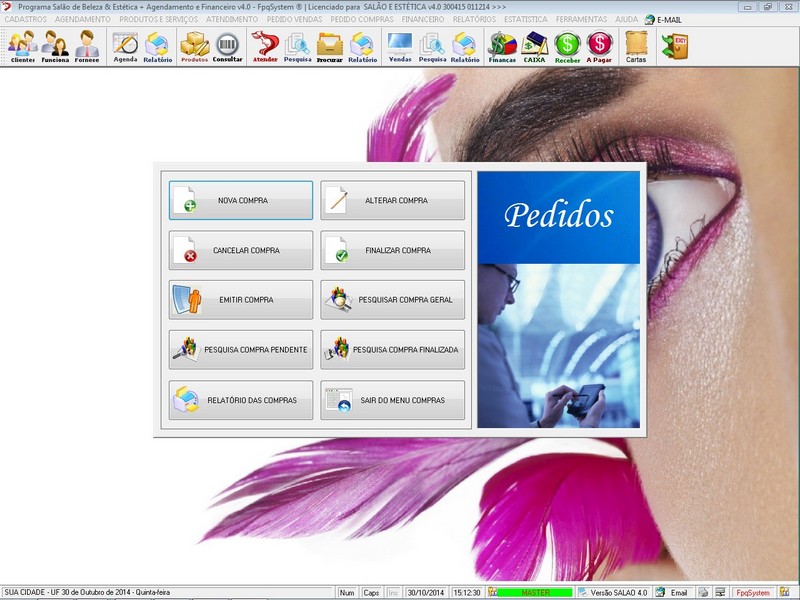This screenshot has width=800, height=600.
Task: Open the ESTATISTICA menu
Action: coord(526,19)
